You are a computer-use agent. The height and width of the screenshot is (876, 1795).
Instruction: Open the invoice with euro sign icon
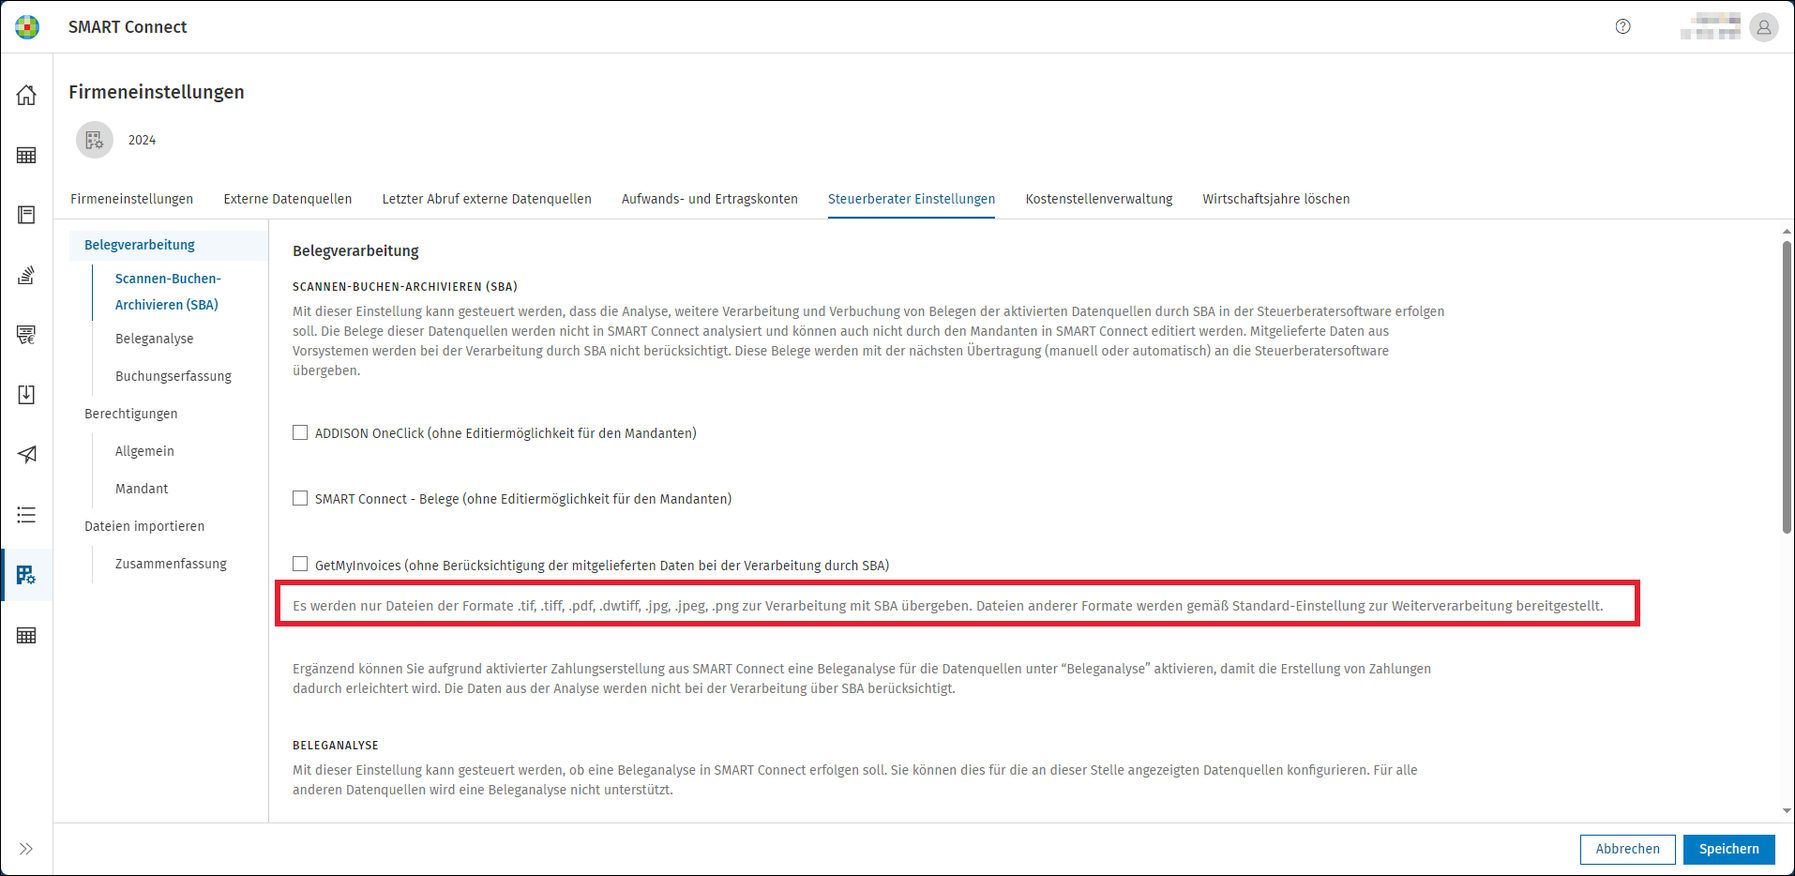click(27, 335)
